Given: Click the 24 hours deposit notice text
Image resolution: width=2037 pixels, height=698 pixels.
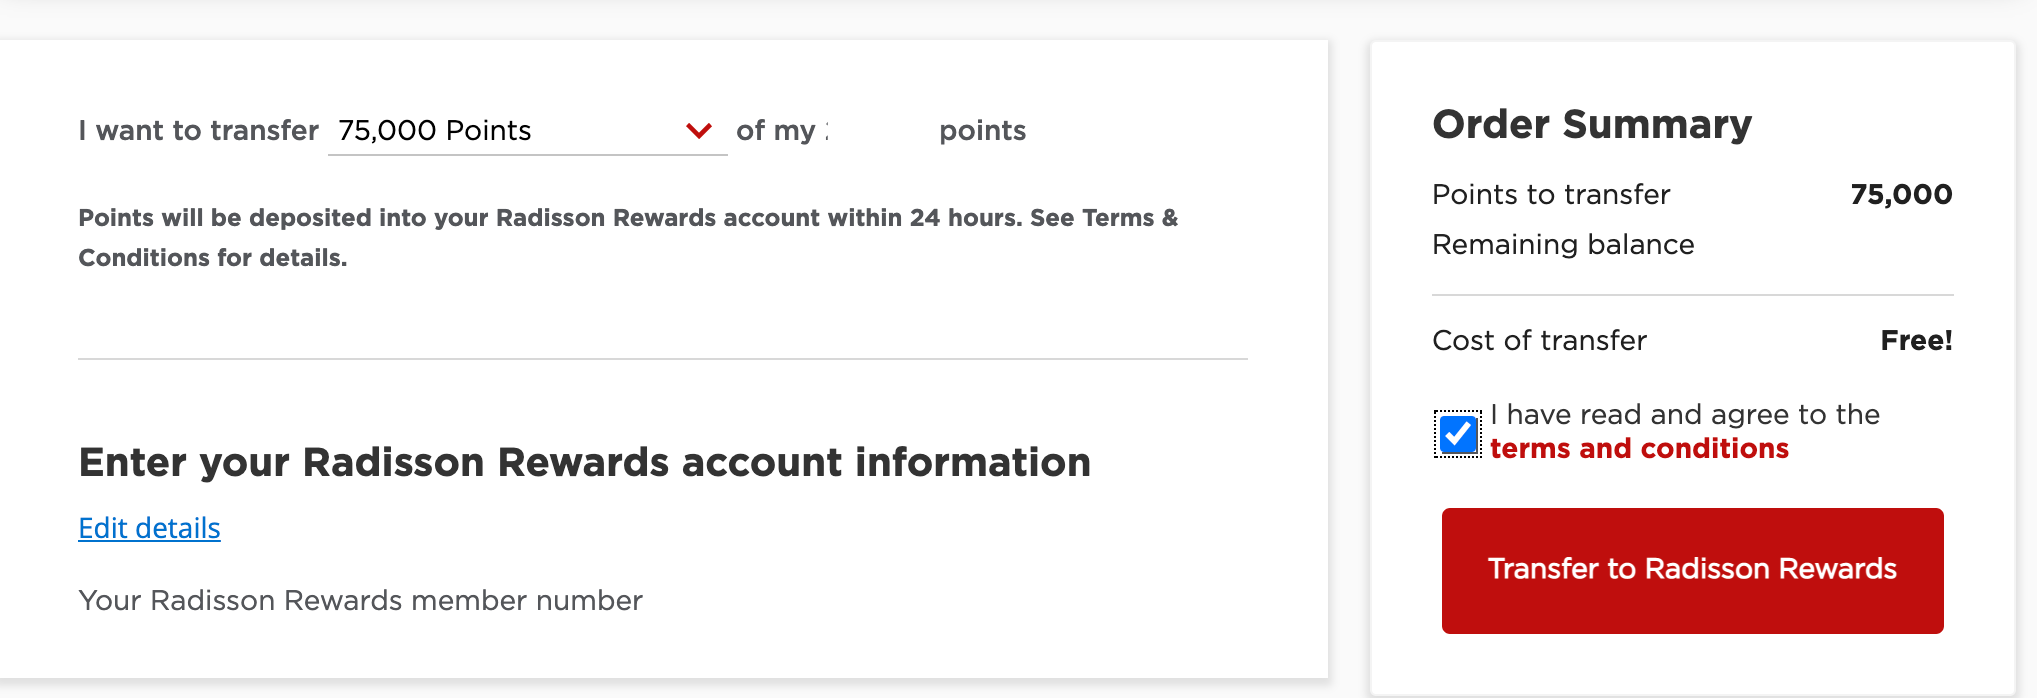Looking at the screenshot, I should (628, 218).
